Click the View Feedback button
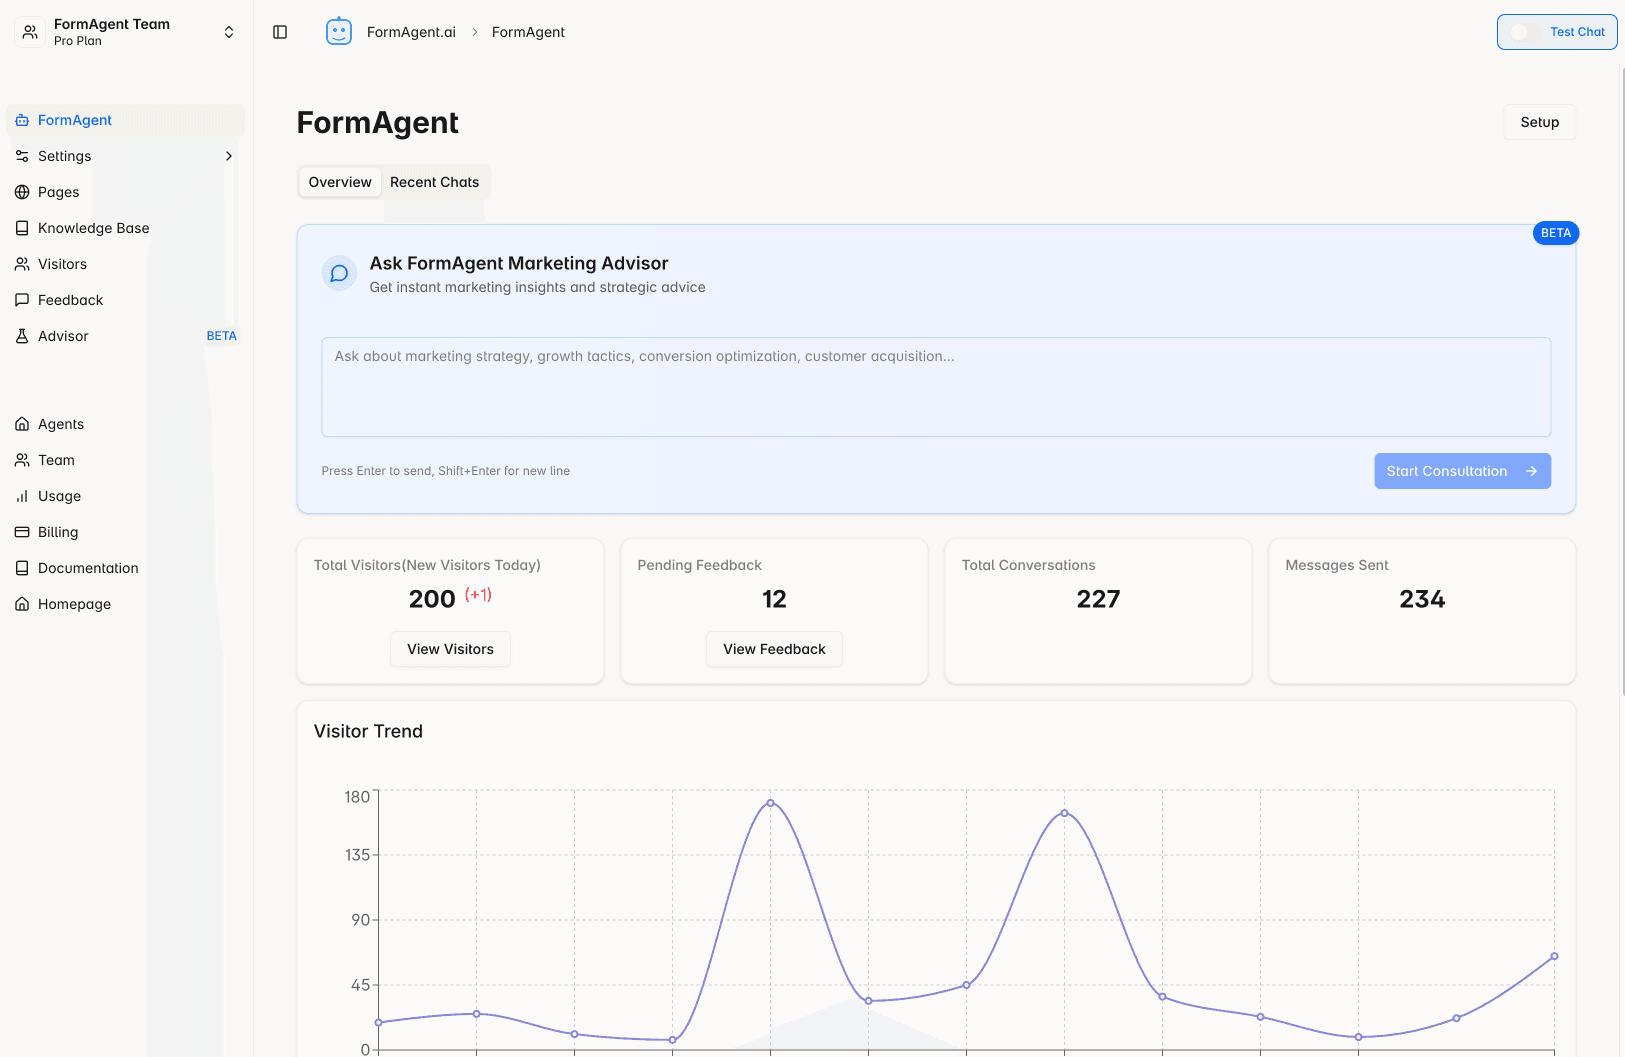Viewport: 1625px width, 1057px height. tap(774, 649)
